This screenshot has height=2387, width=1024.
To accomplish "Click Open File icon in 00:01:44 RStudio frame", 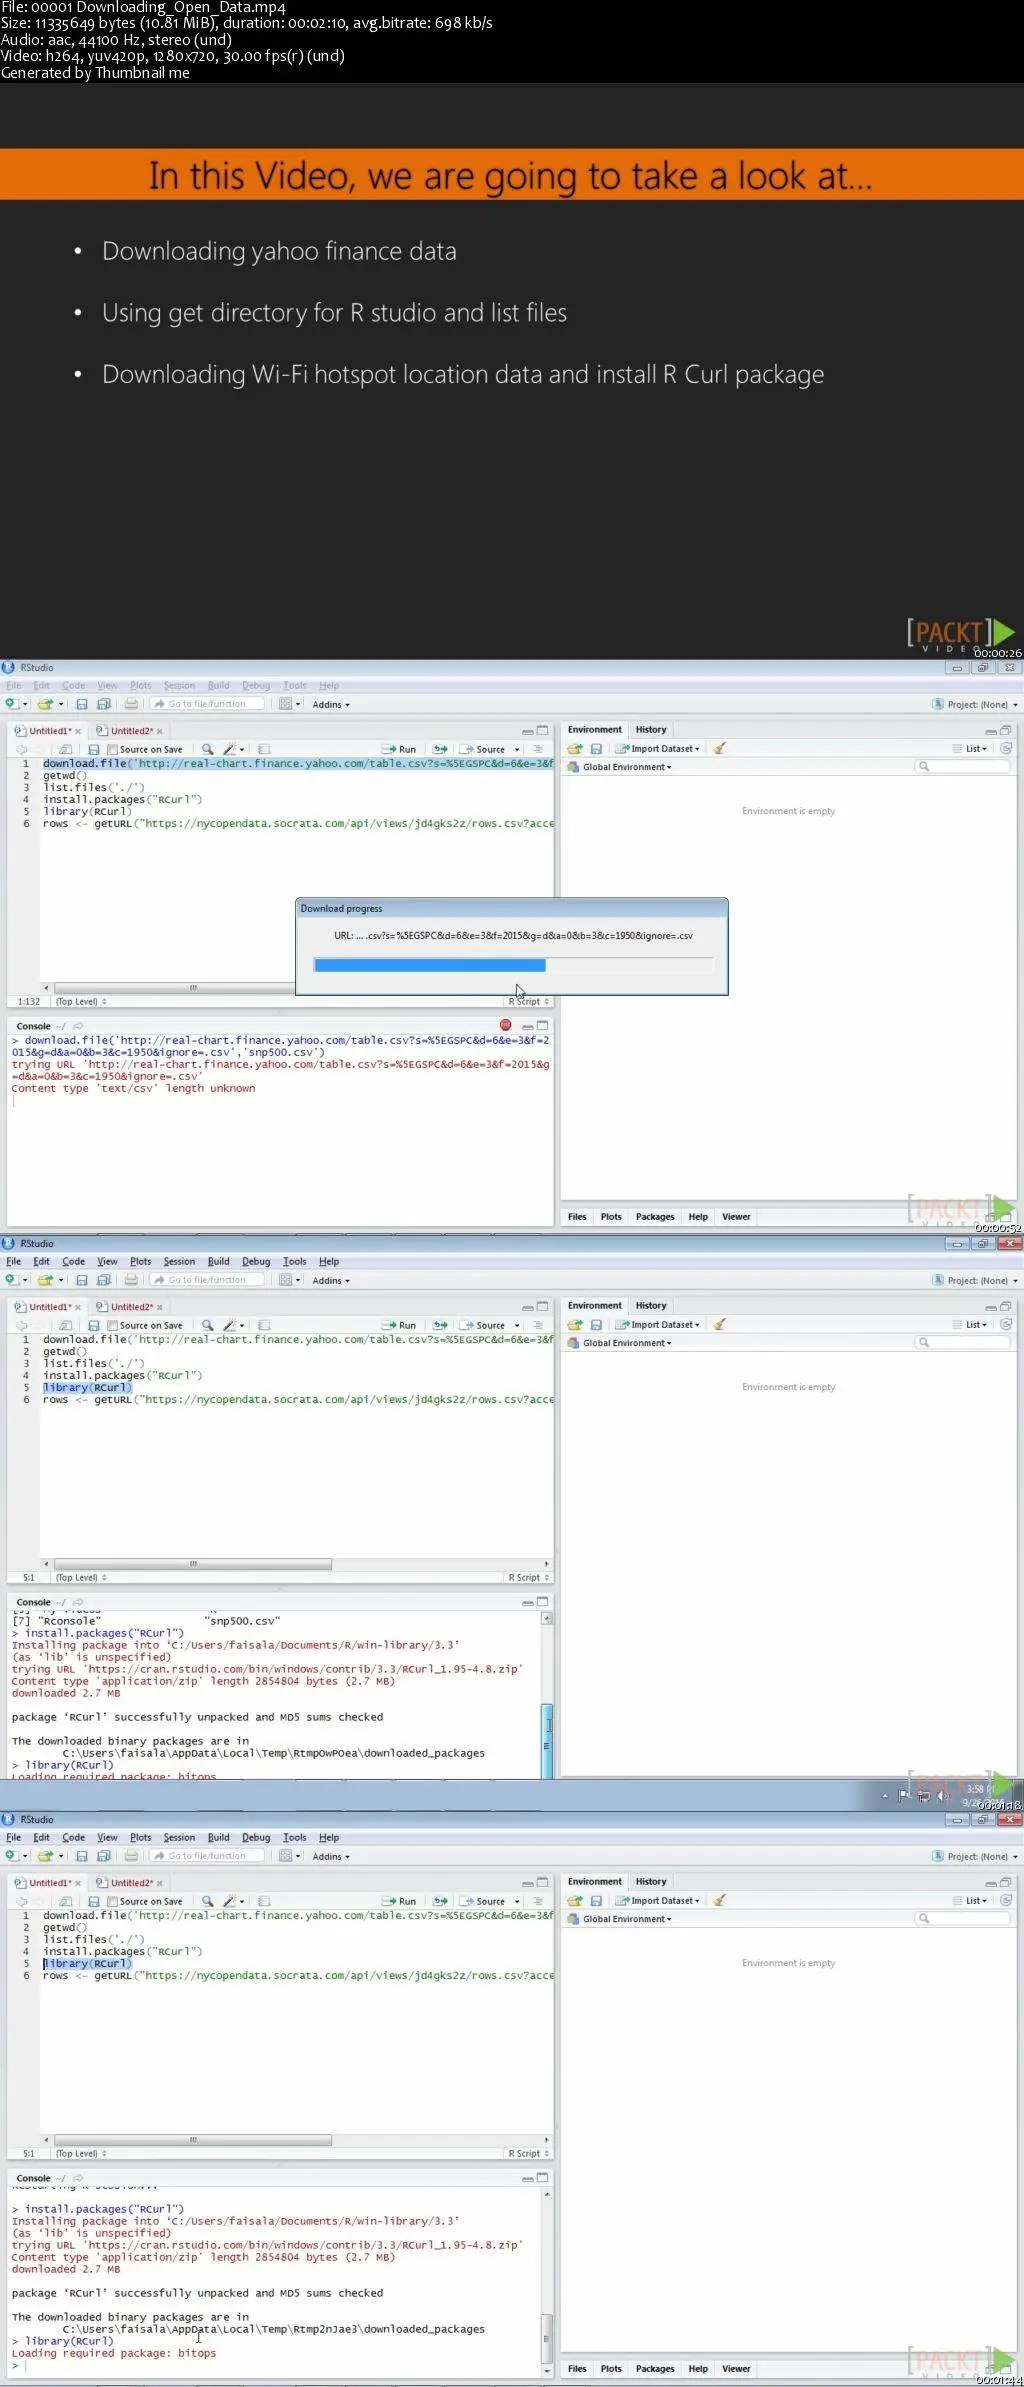I will coord(44,1856).
